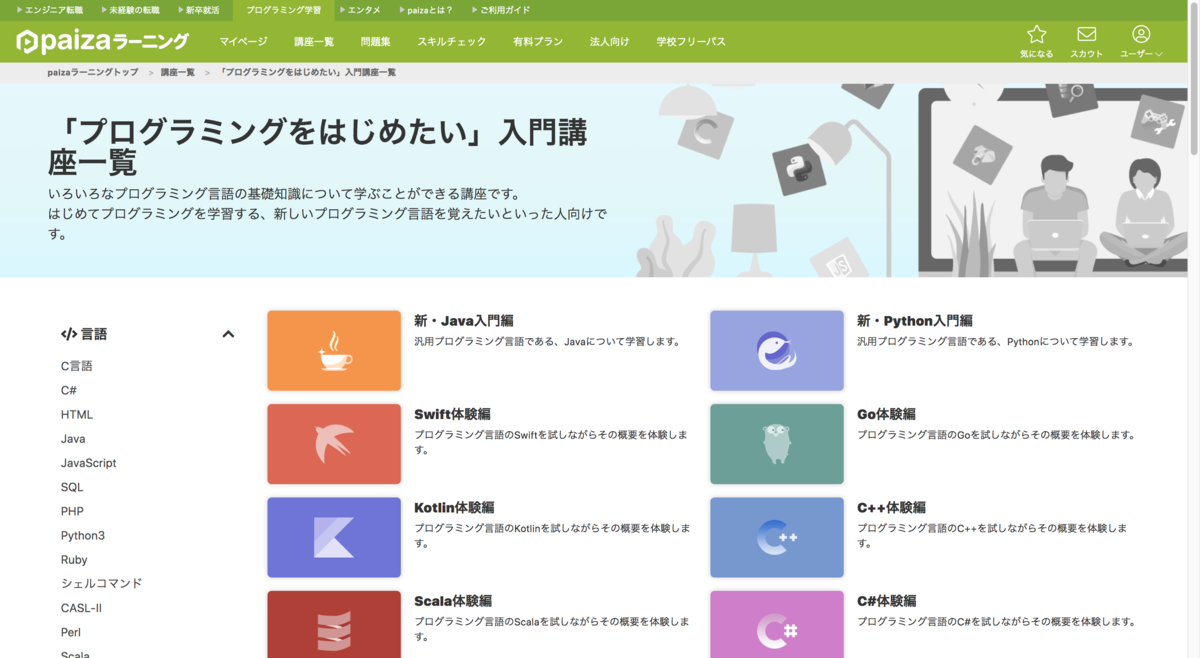Screen dimensions: 1200x658
Task: Filter by Ruby in the sidebar
Action: point(74,560)
